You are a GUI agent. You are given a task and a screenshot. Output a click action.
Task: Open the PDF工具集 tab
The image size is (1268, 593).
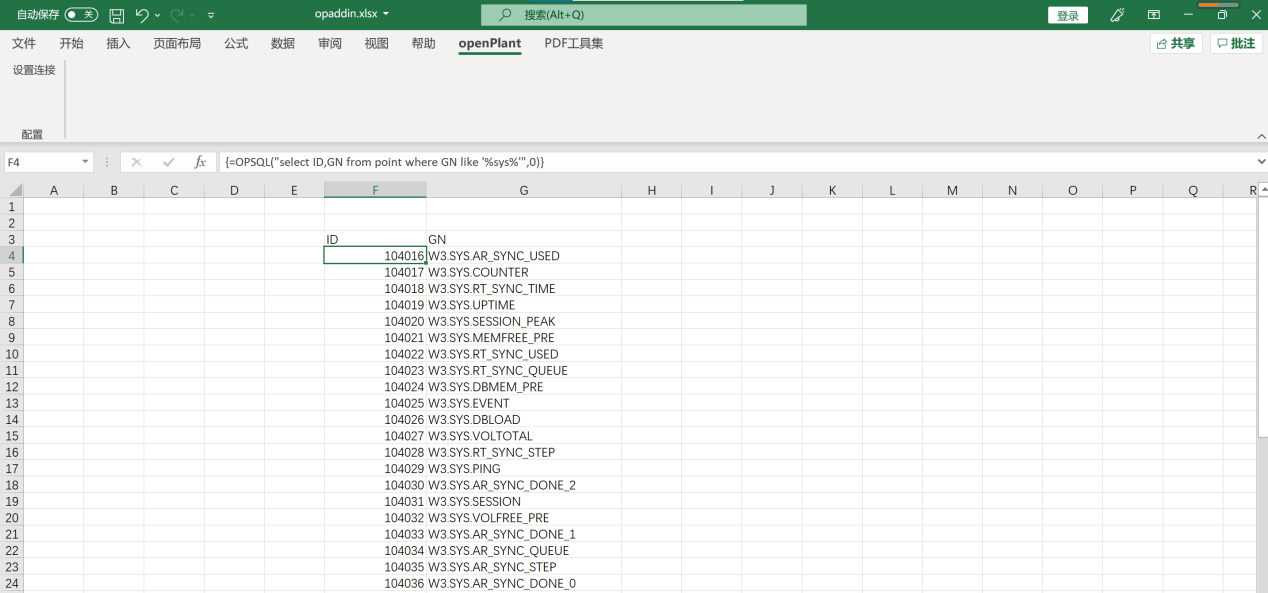pos(573,44)
